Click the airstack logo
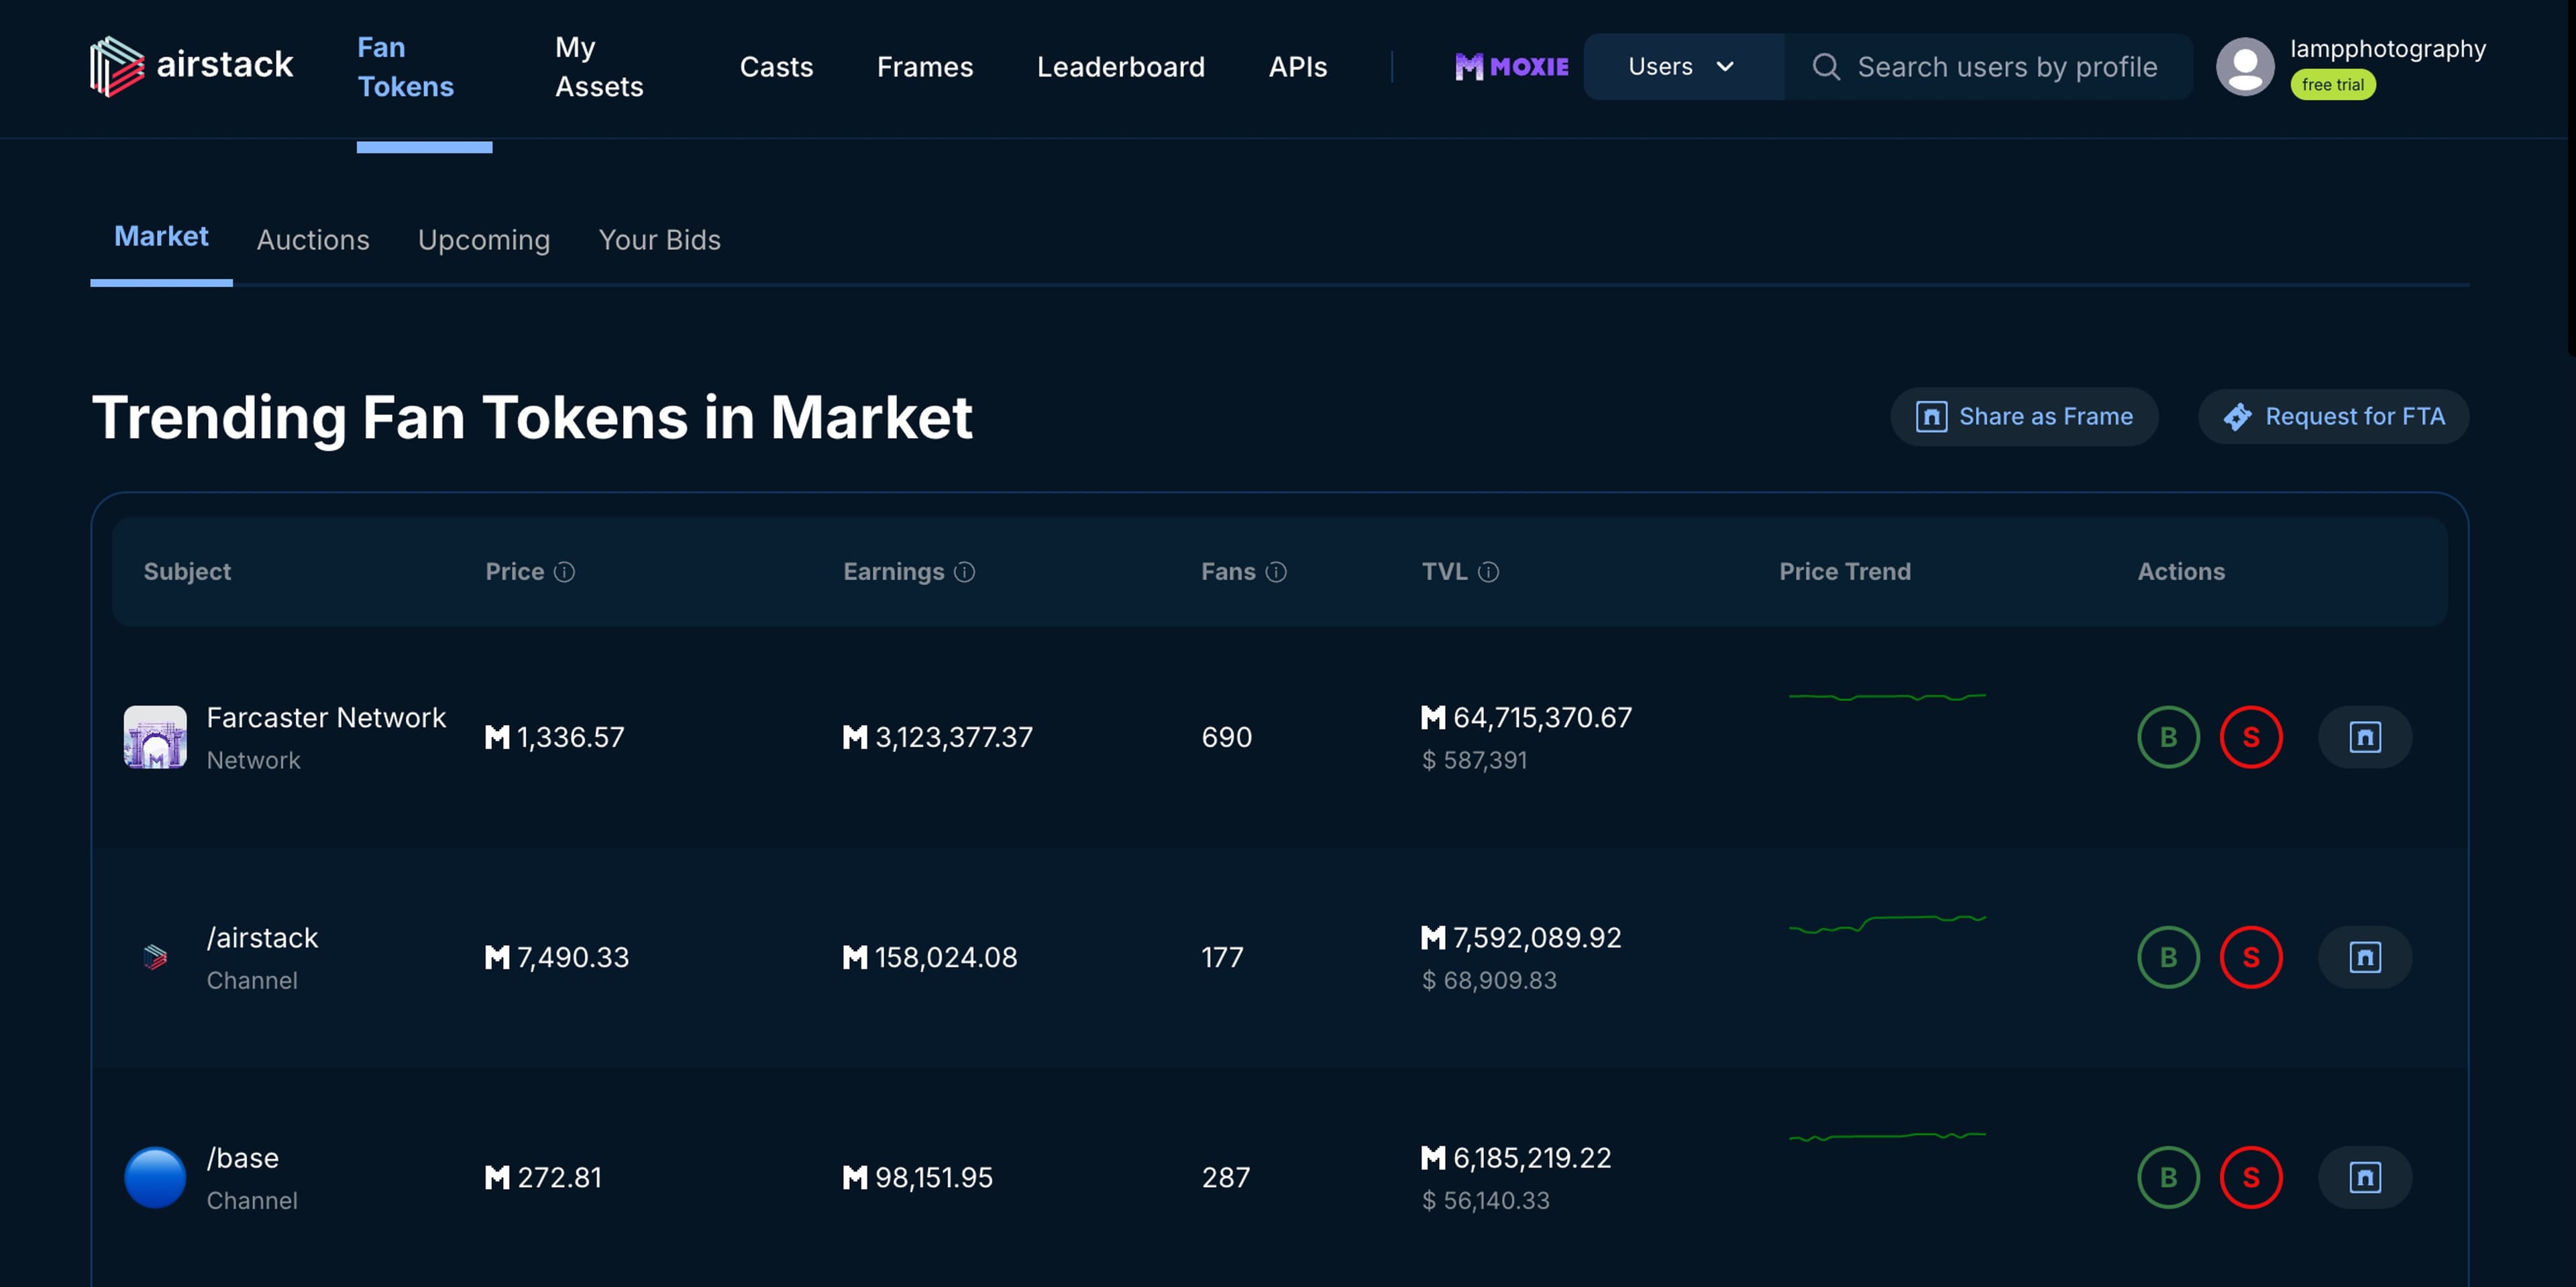This screenshot has height=1287, width=2576. pyautogui.click(x=191, y=66)
